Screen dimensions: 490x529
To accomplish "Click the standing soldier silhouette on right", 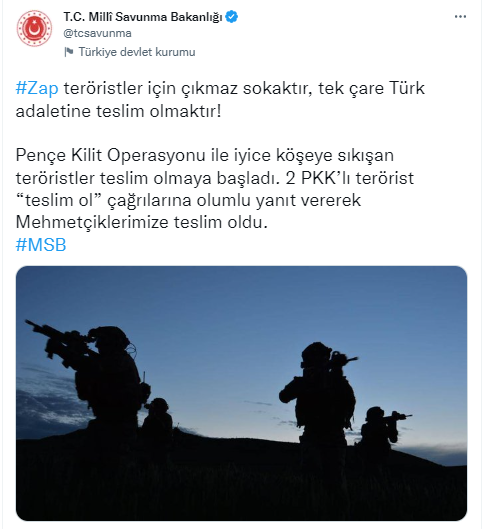I will 321,395.
